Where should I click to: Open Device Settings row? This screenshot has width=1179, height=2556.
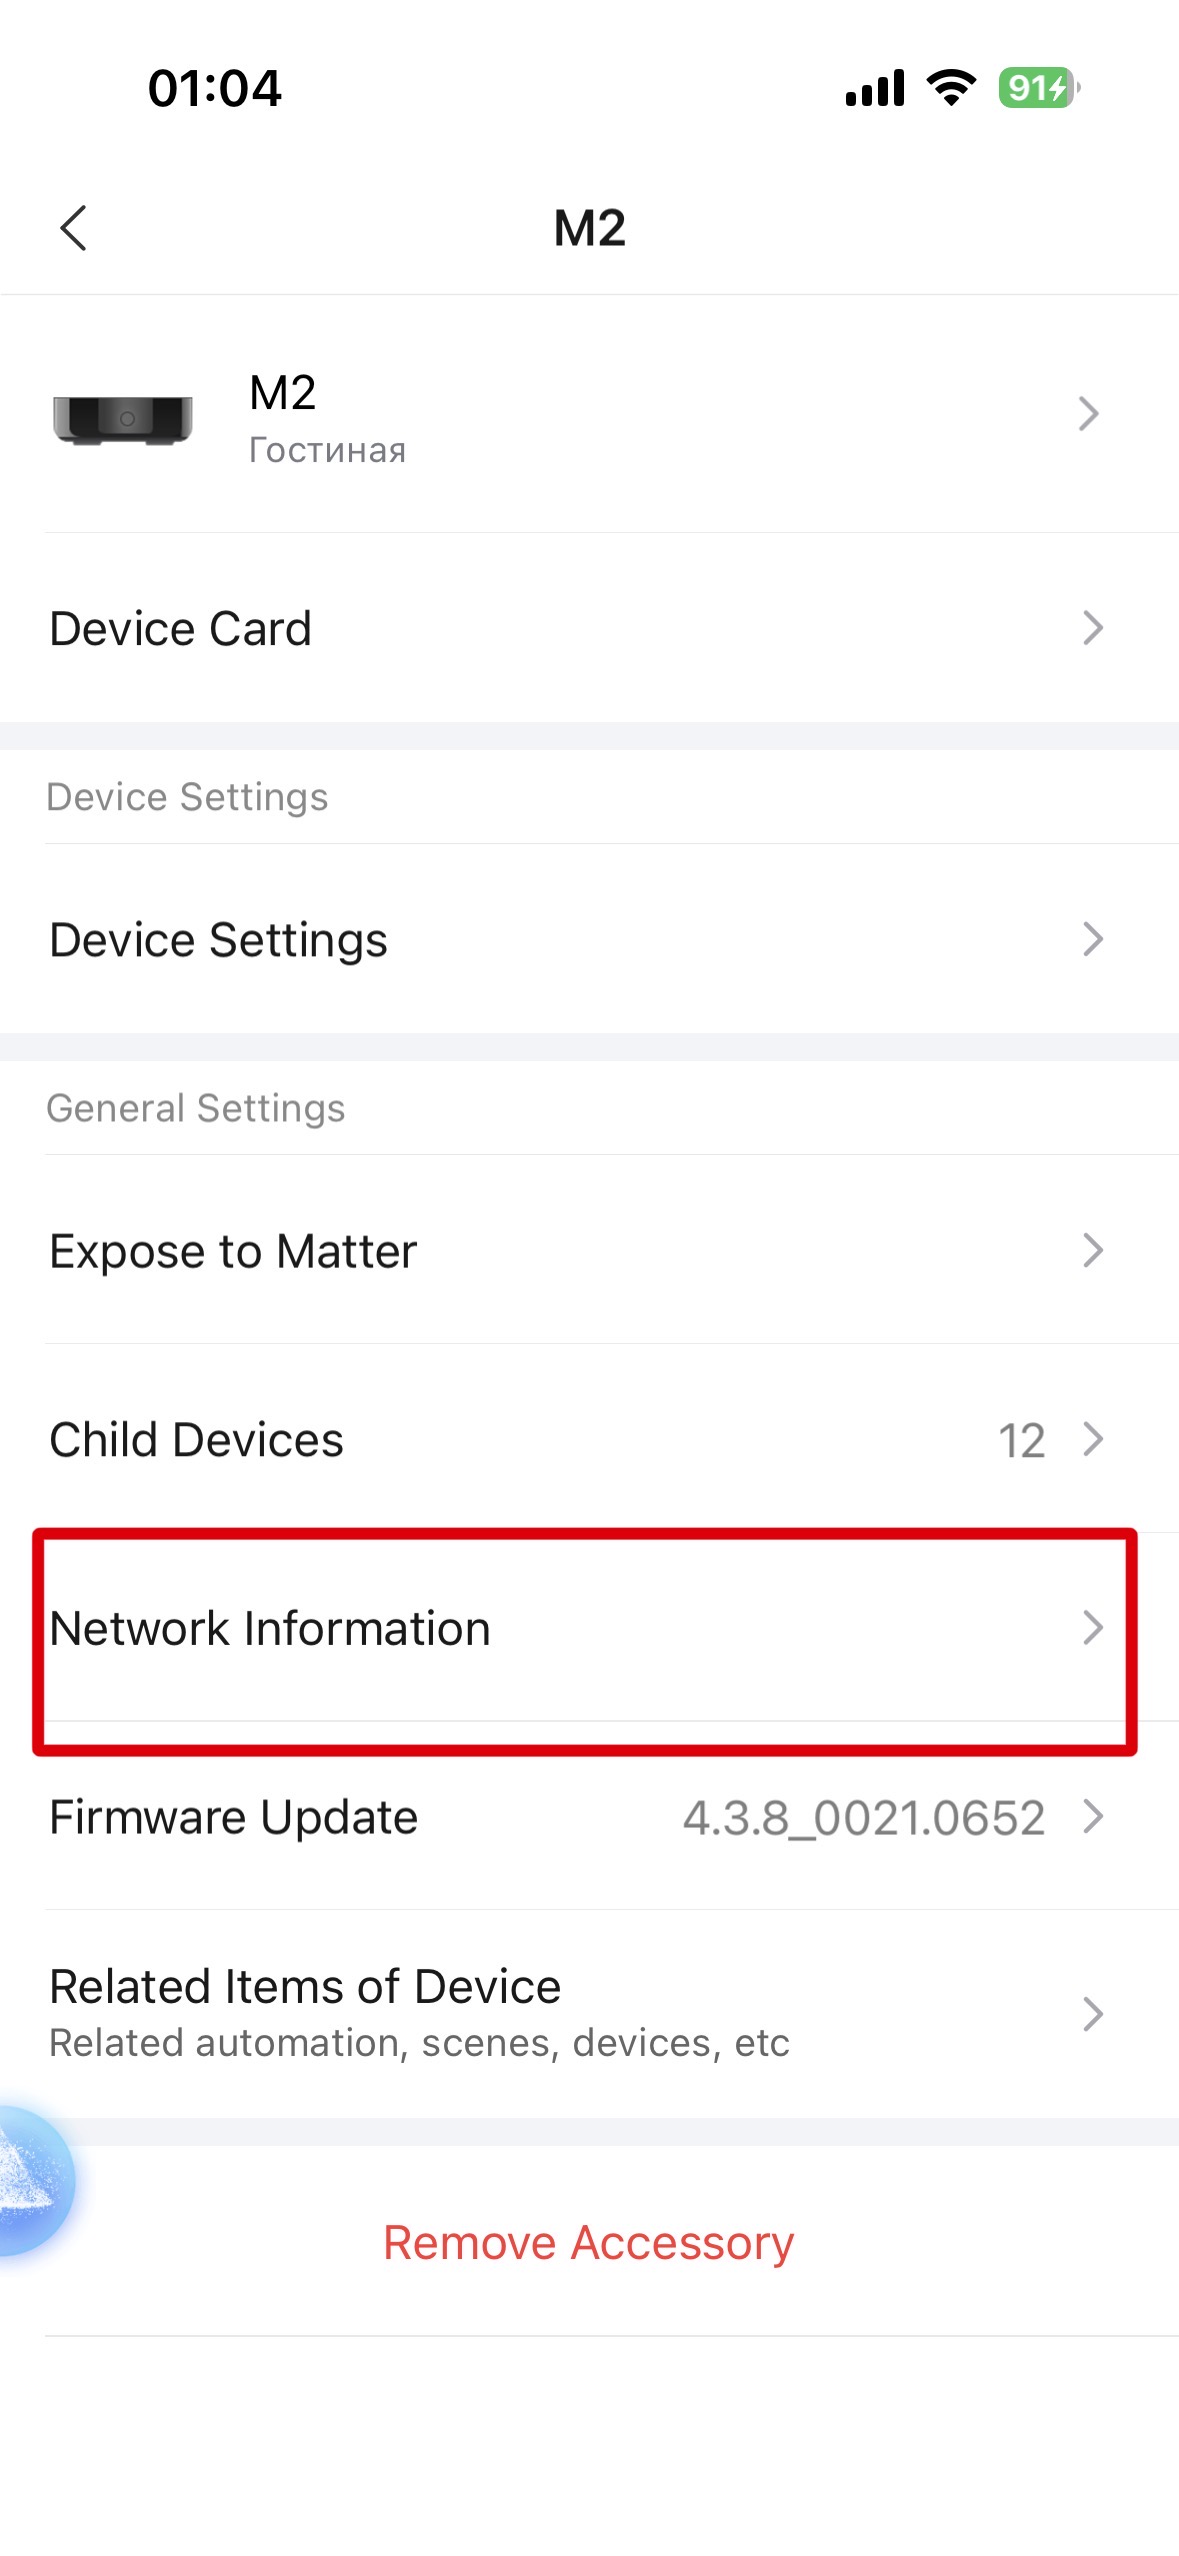(220, 940)
